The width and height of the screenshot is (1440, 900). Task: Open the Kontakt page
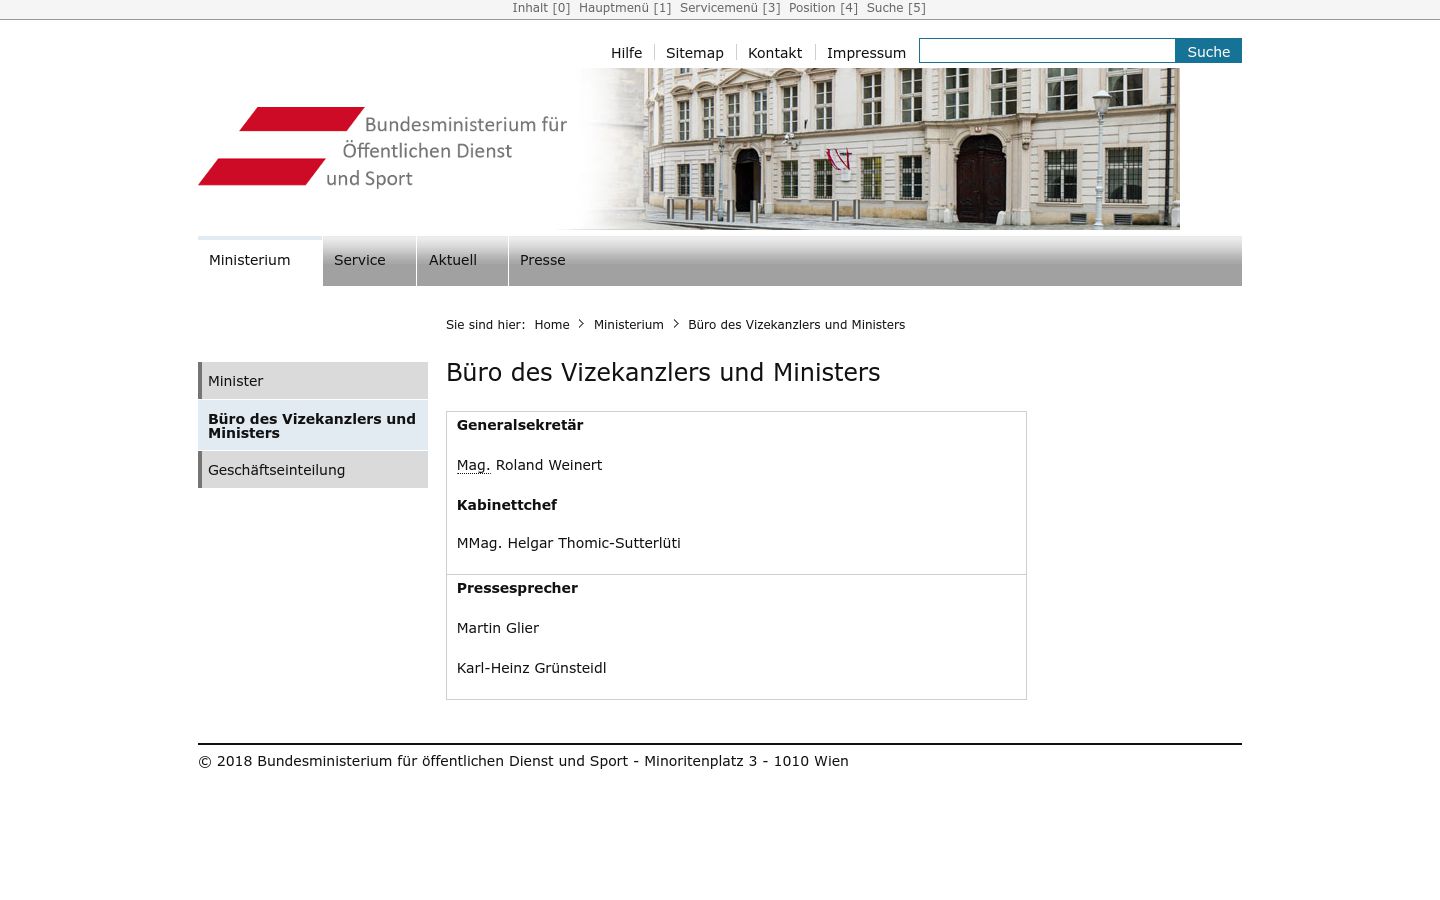(775, 53)
